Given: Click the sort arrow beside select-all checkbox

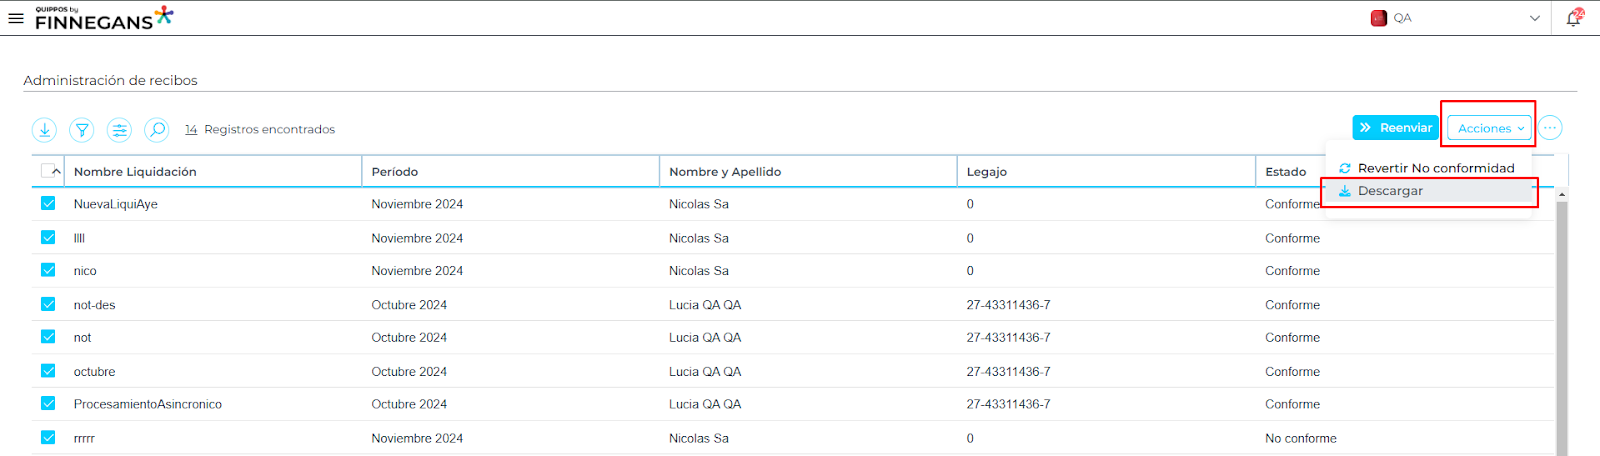Looking at the screenshot, I should tap(57, 172).
